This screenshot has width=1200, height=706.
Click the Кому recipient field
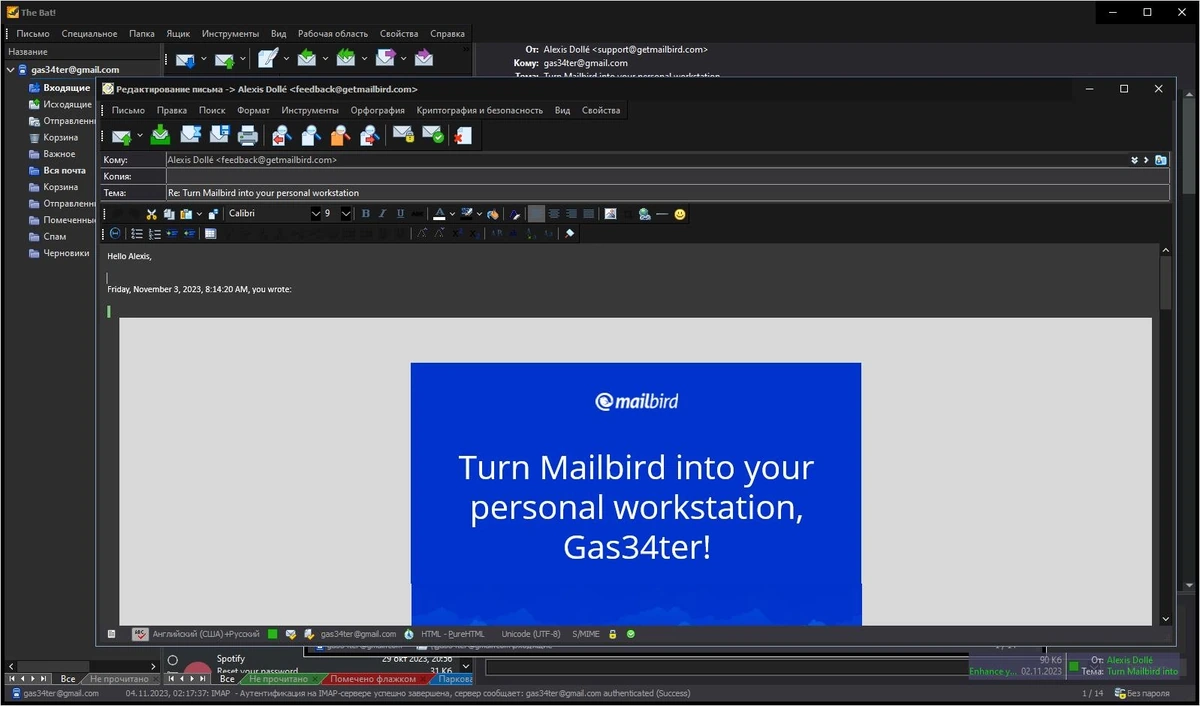(x=646, y=159)
